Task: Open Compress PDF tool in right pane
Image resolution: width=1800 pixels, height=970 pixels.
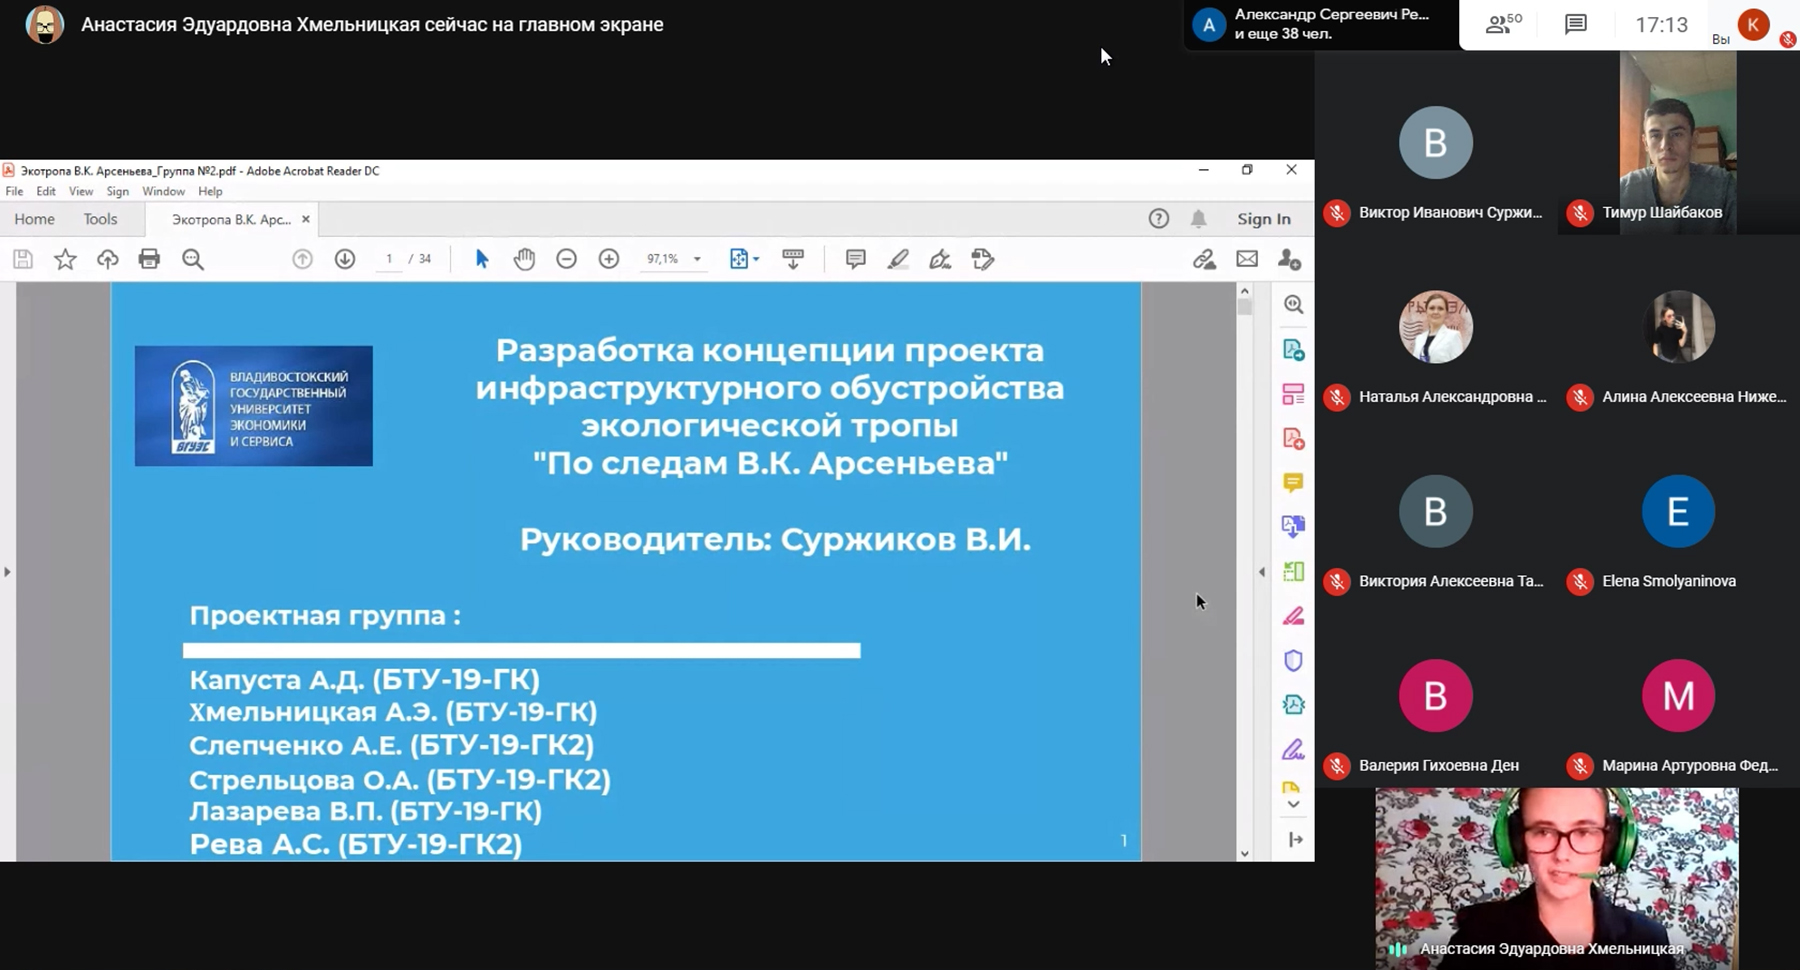Action: 1294,704
